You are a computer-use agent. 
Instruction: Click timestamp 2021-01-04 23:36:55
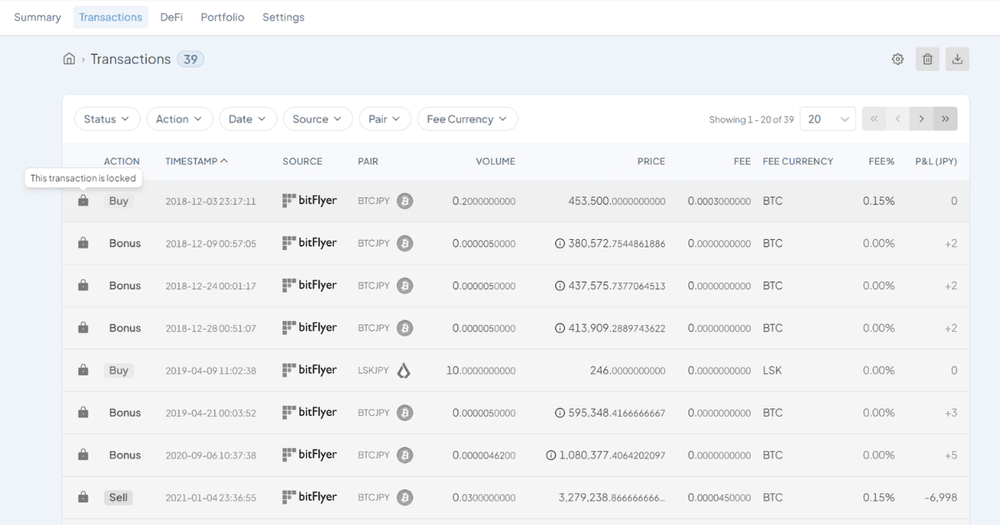[210, 498]
